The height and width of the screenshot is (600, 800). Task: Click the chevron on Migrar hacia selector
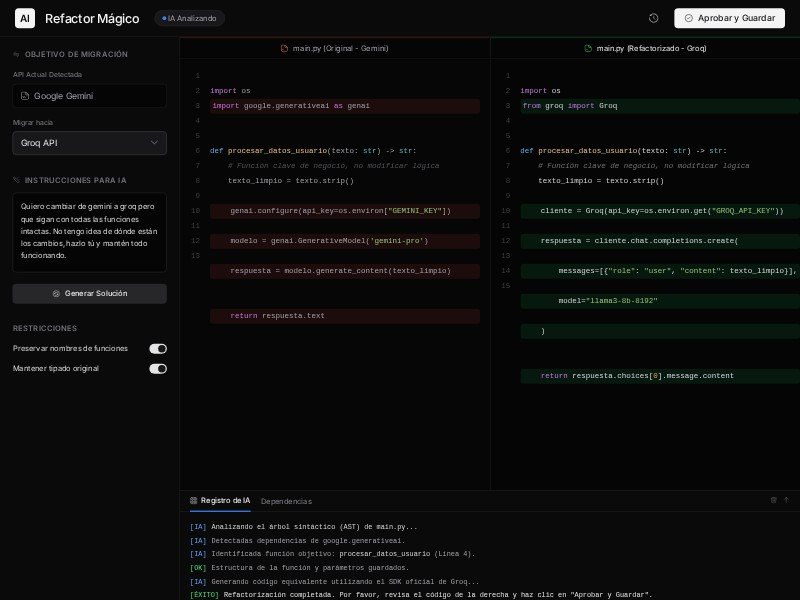click(x=154, y=143)
